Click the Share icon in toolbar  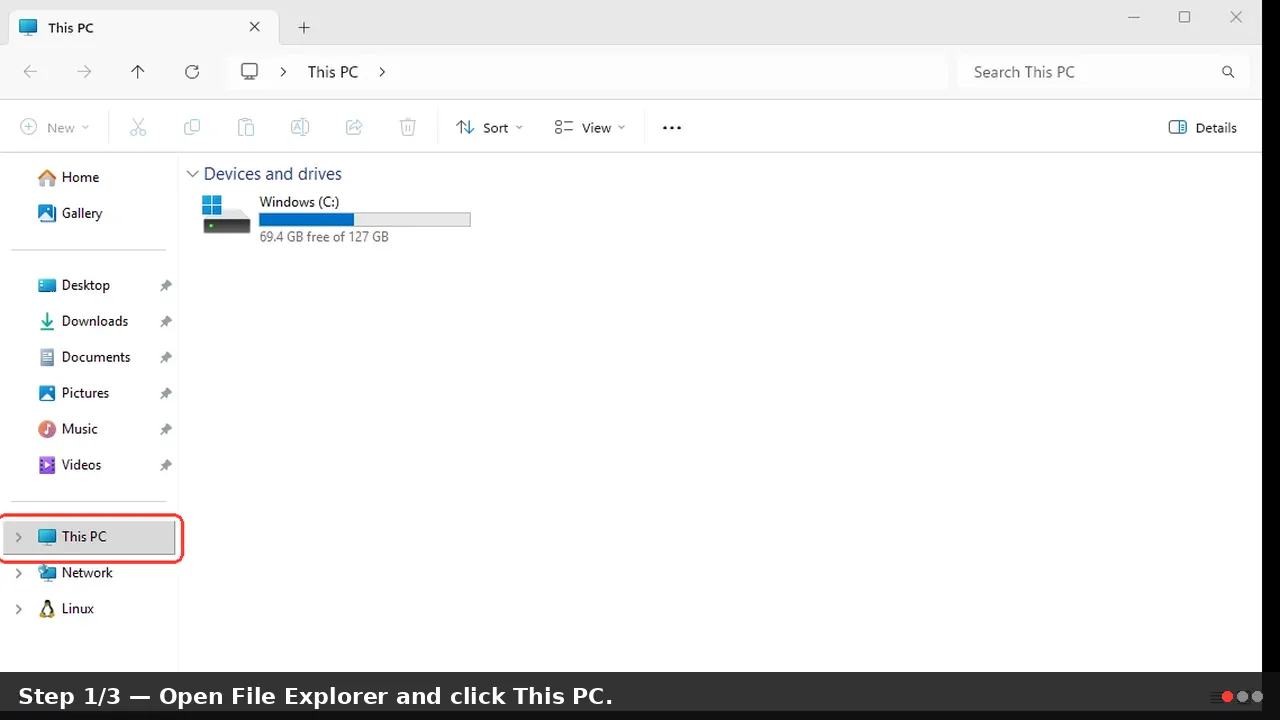tap(353, 127)
